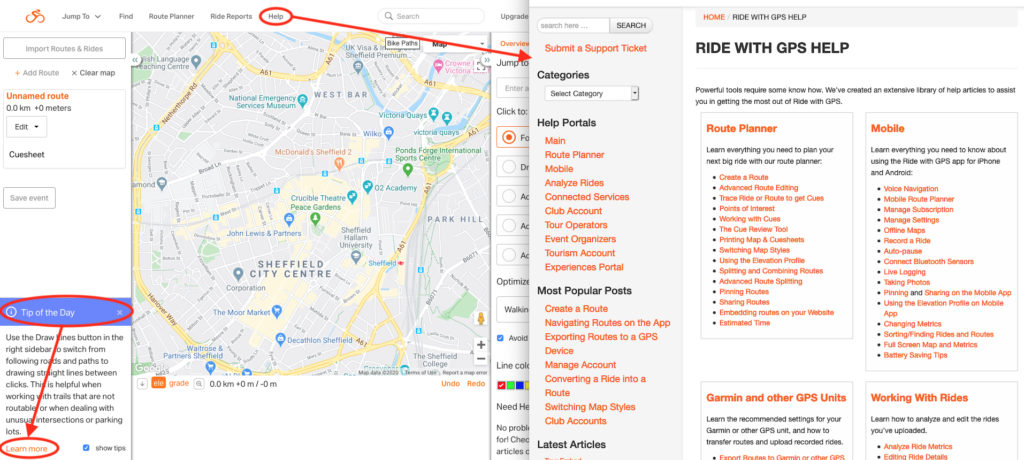
Task: Click the John Lewis & Partners map pin
Action: coord(289,218)
